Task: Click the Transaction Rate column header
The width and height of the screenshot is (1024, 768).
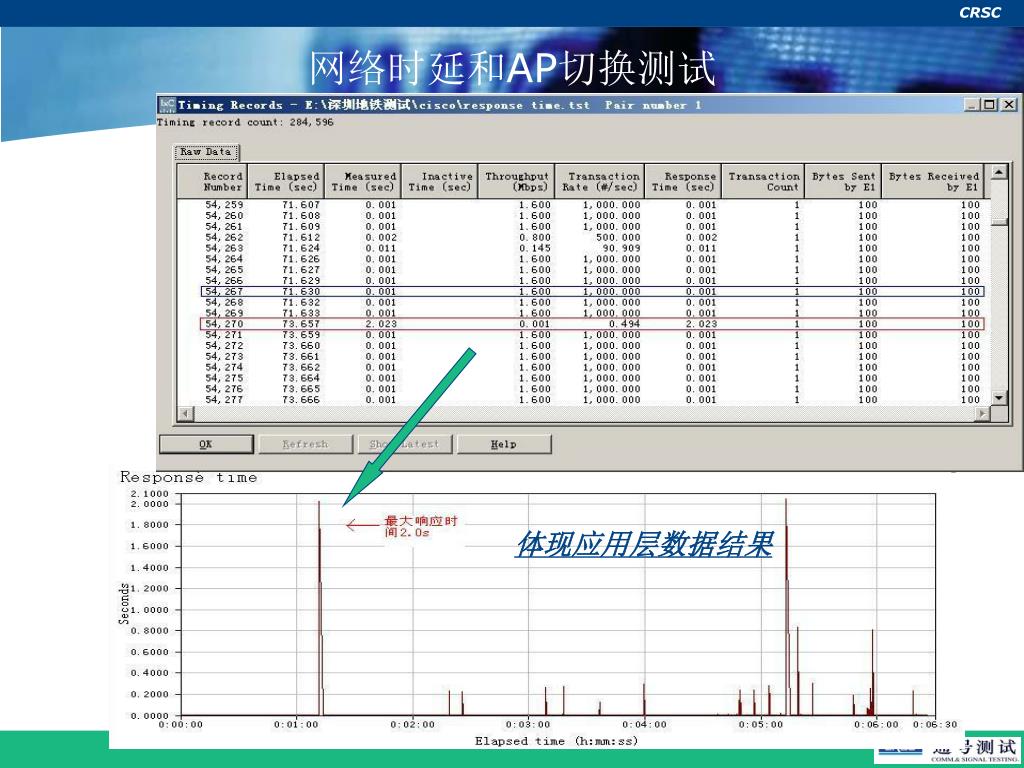Action: 600,182
